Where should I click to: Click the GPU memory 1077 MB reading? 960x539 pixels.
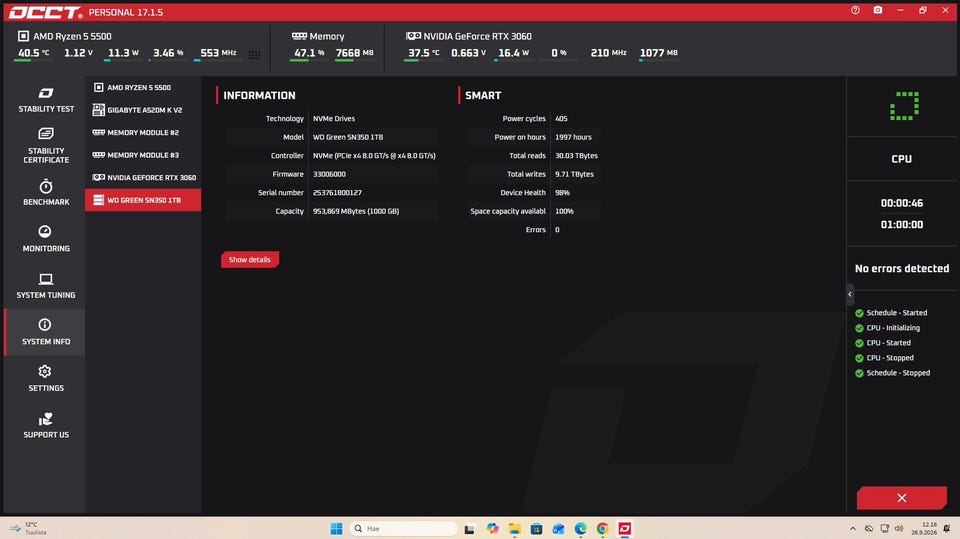pos(659,53)
